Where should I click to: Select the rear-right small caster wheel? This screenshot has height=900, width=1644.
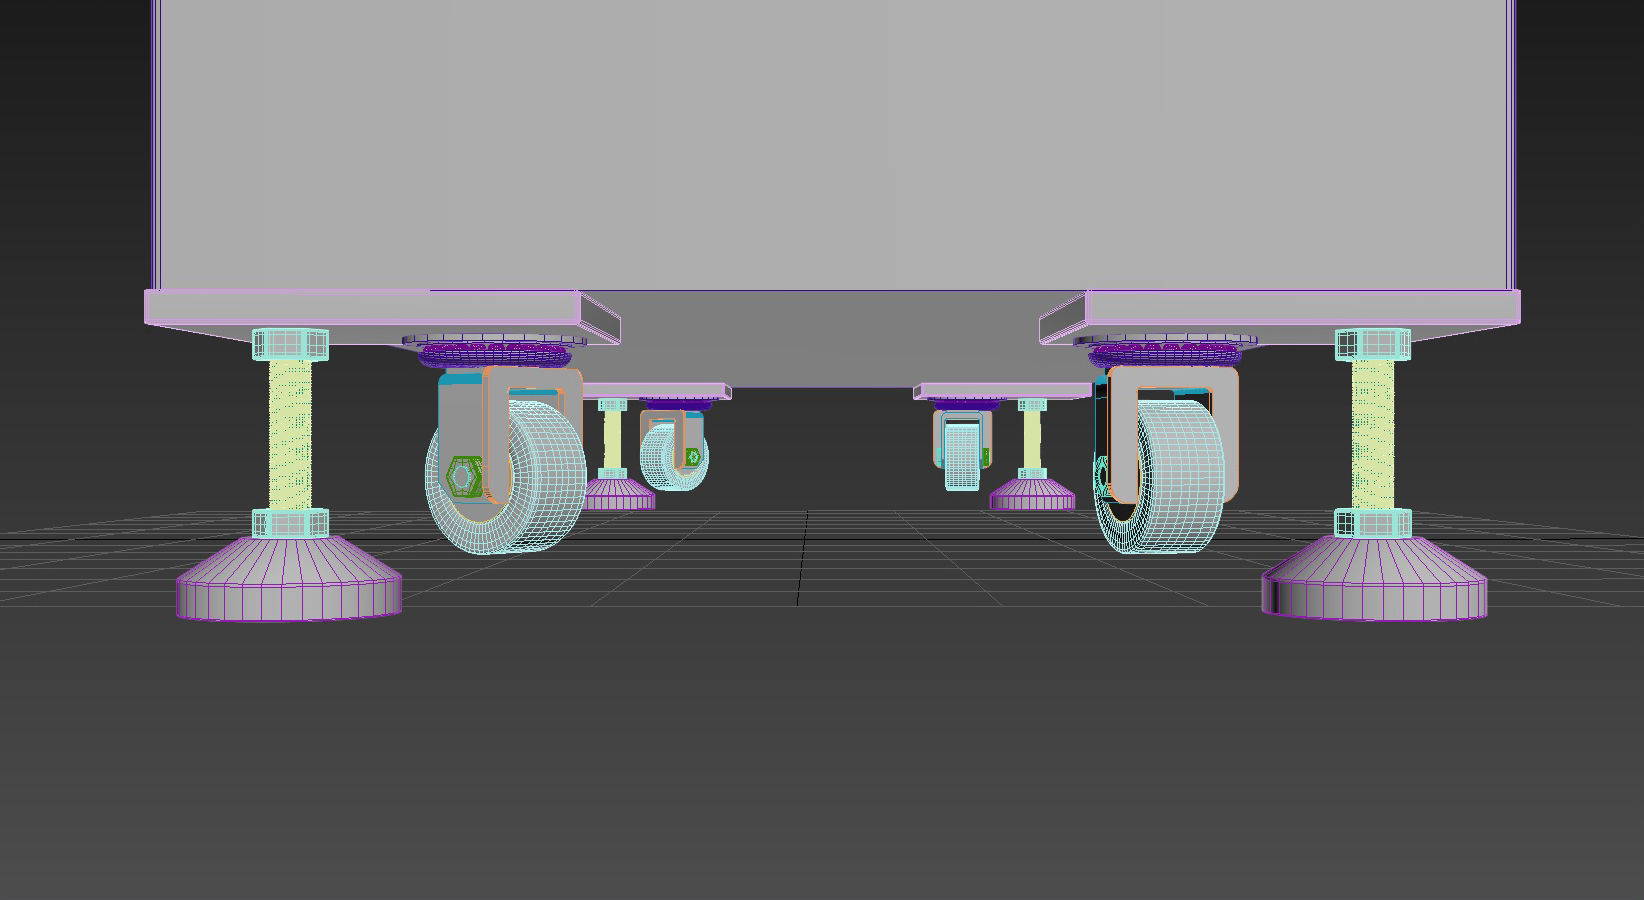click(x=962, y=455)
